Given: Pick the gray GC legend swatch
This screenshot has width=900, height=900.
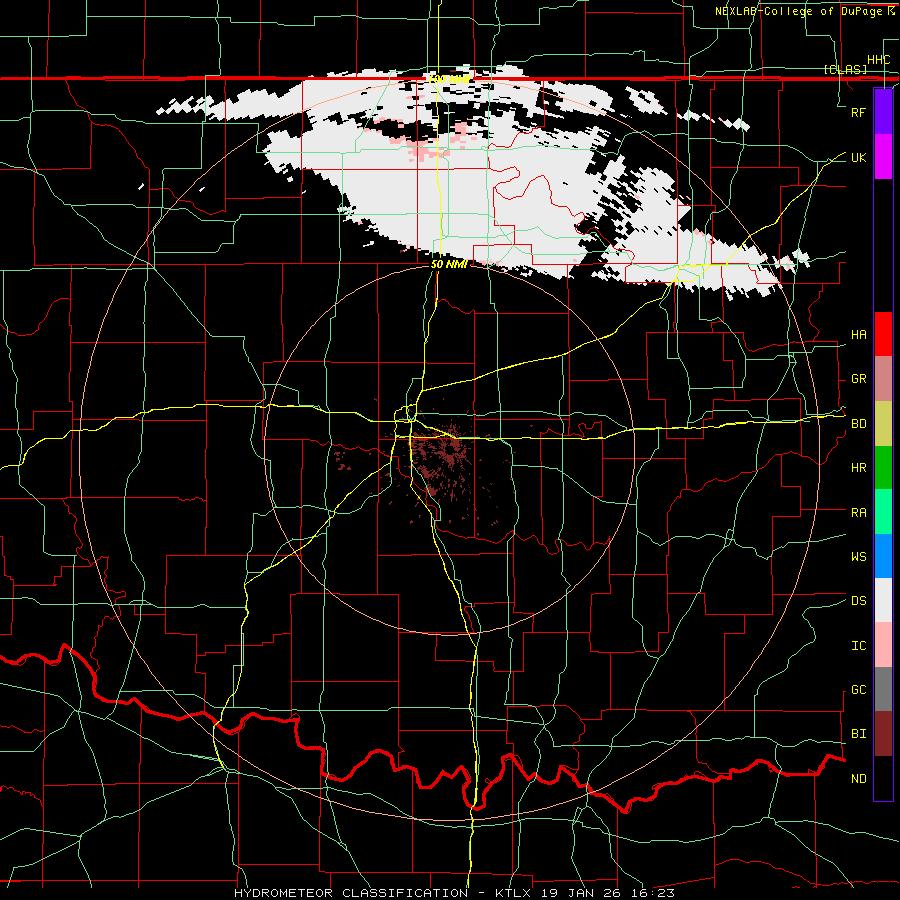Looking at the screenshot, I should coord(883,689).
